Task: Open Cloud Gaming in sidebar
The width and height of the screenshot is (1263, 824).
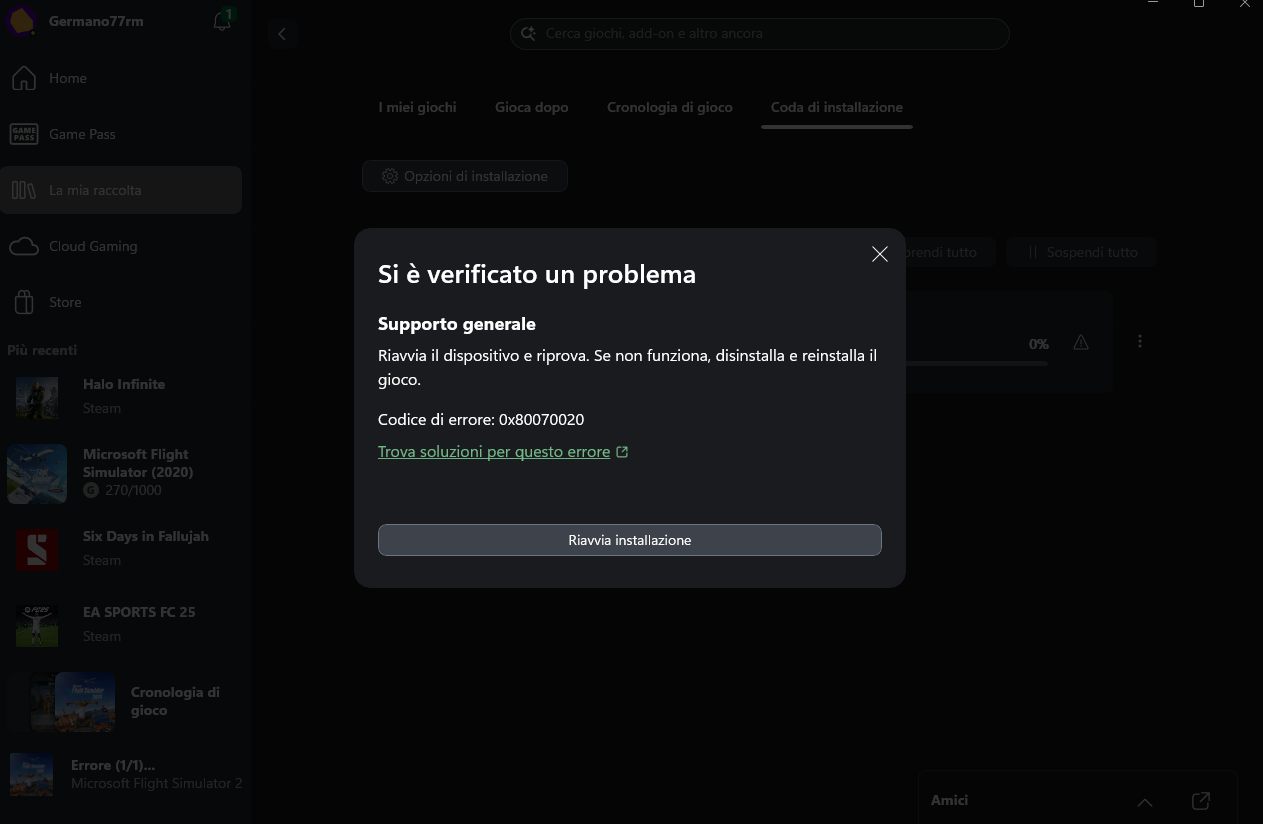Action: [x=93, y=246]
